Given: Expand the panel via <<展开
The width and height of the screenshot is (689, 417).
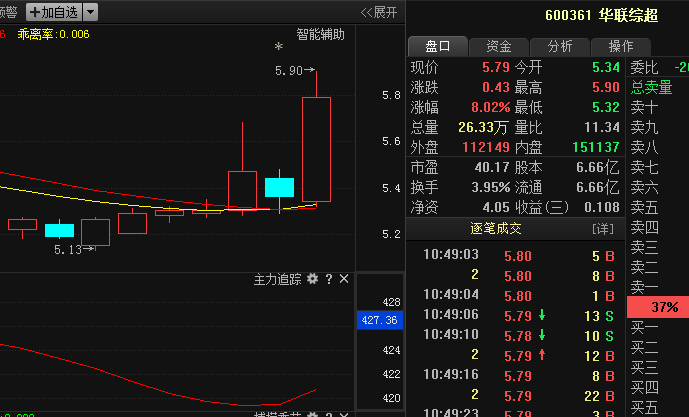Looking at the screenshot, I should [379, 12].
